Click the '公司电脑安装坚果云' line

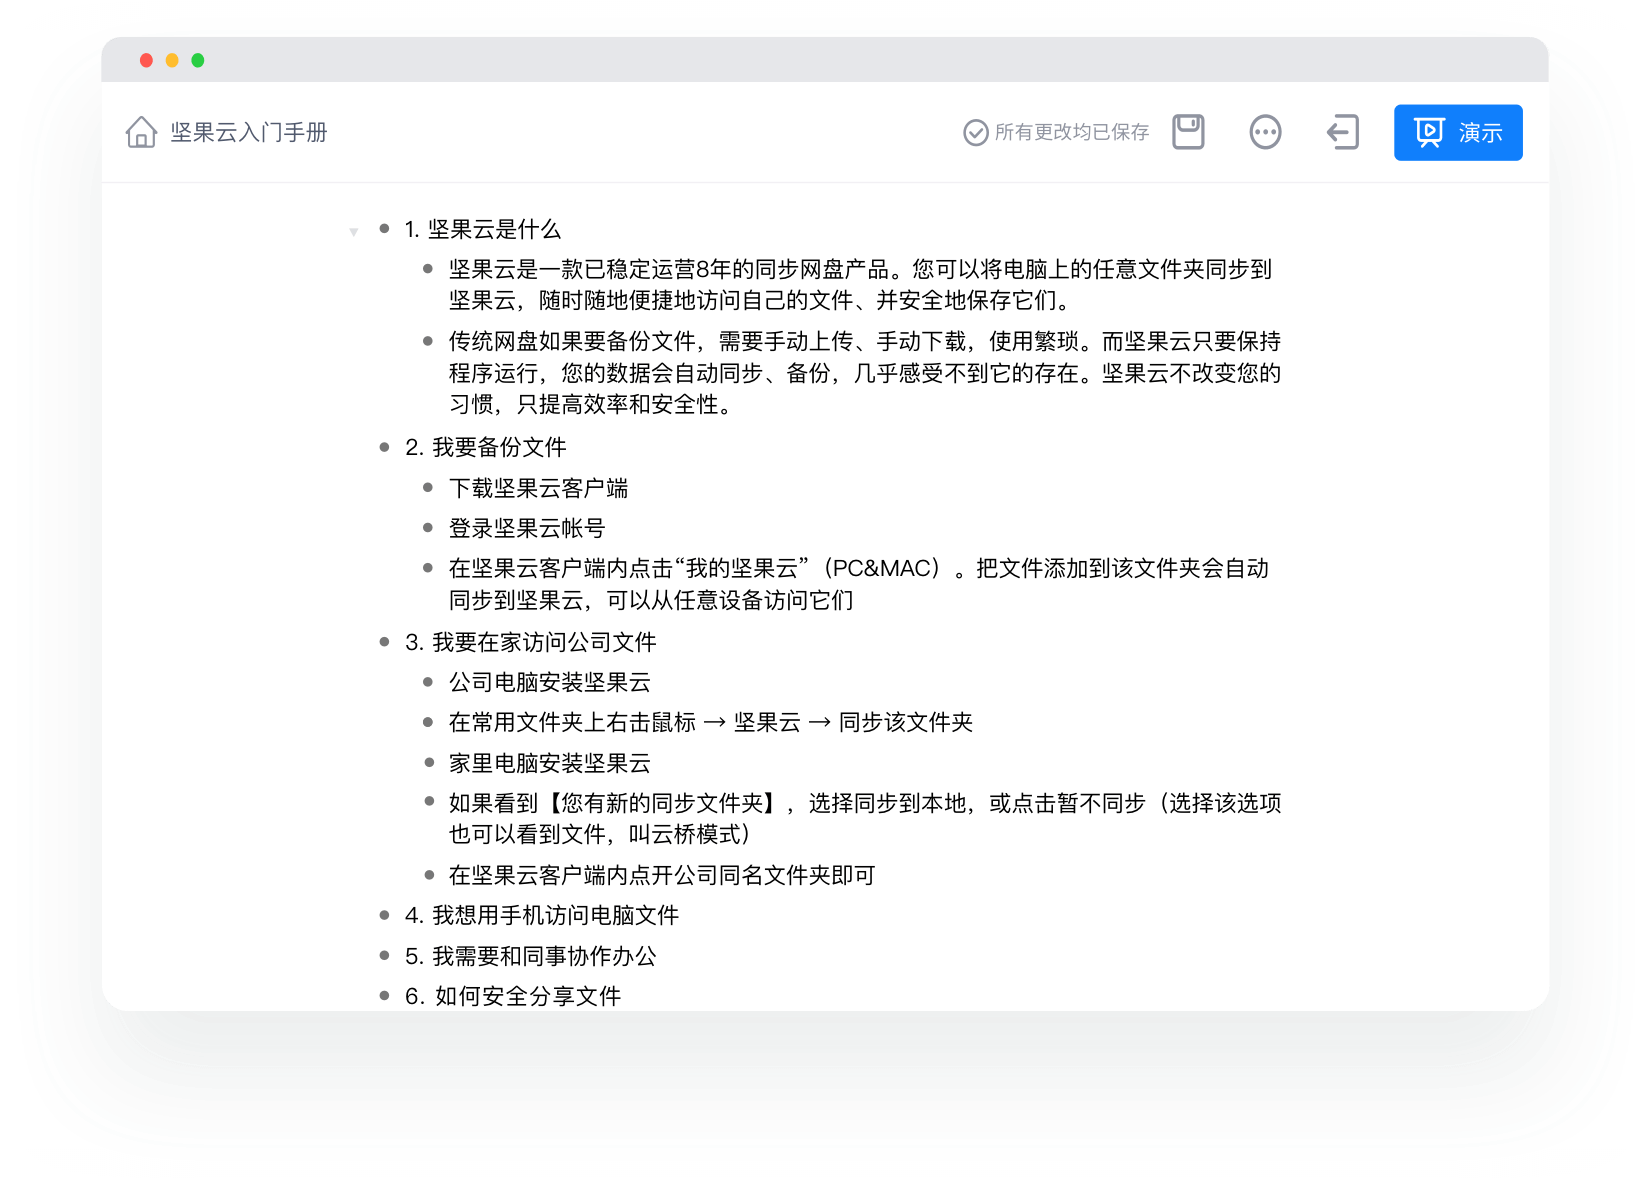point(549,682)
